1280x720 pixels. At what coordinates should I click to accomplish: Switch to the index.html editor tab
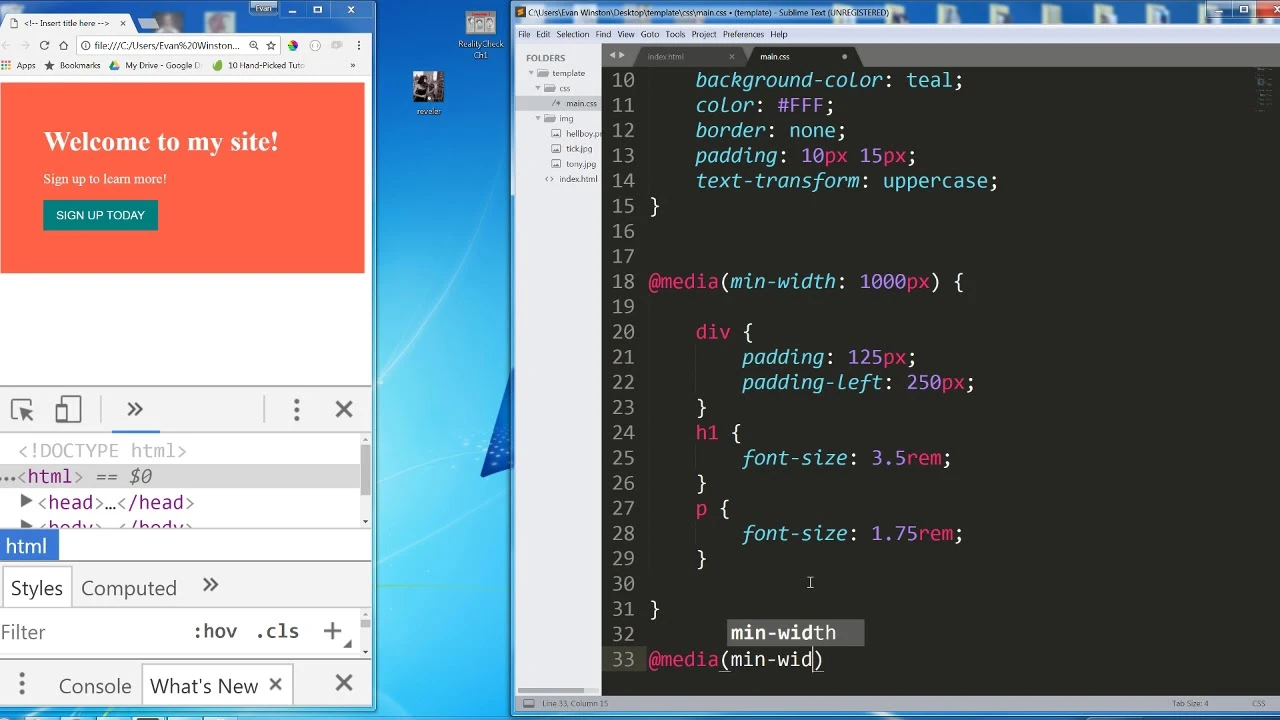coord(665,57)
